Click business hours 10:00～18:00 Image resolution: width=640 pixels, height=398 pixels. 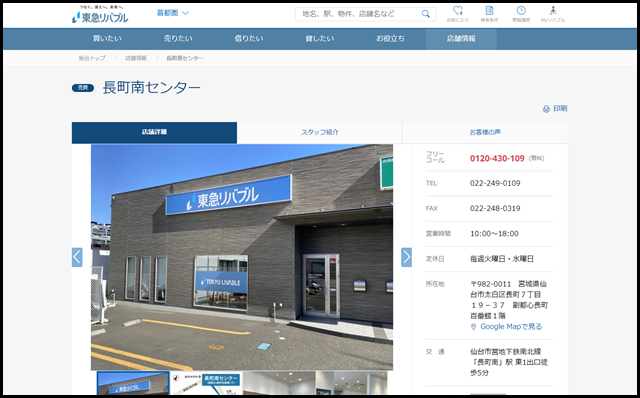click(494, 234)
